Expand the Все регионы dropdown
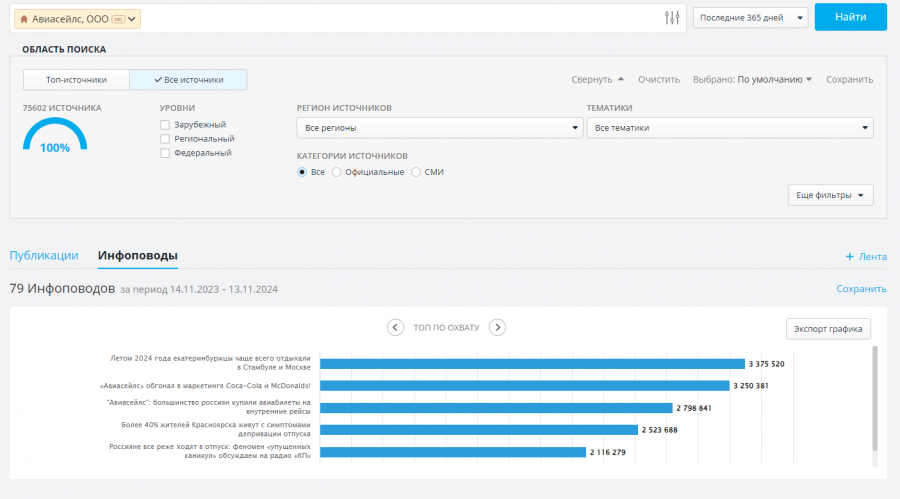This screenshot has width=900, height=499. point(440,128)
